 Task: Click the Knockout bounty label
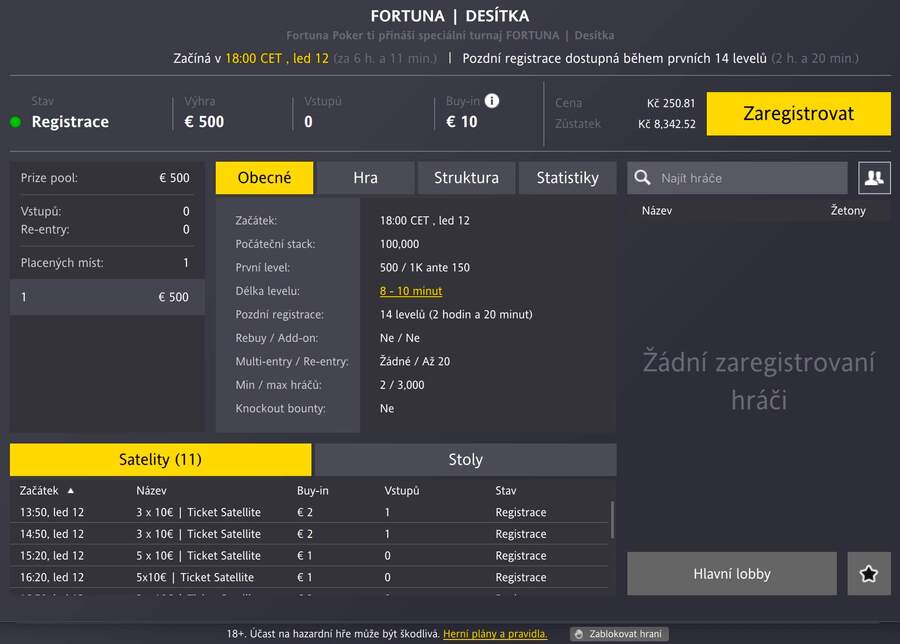pyautogui.click(x=280, y=409)
